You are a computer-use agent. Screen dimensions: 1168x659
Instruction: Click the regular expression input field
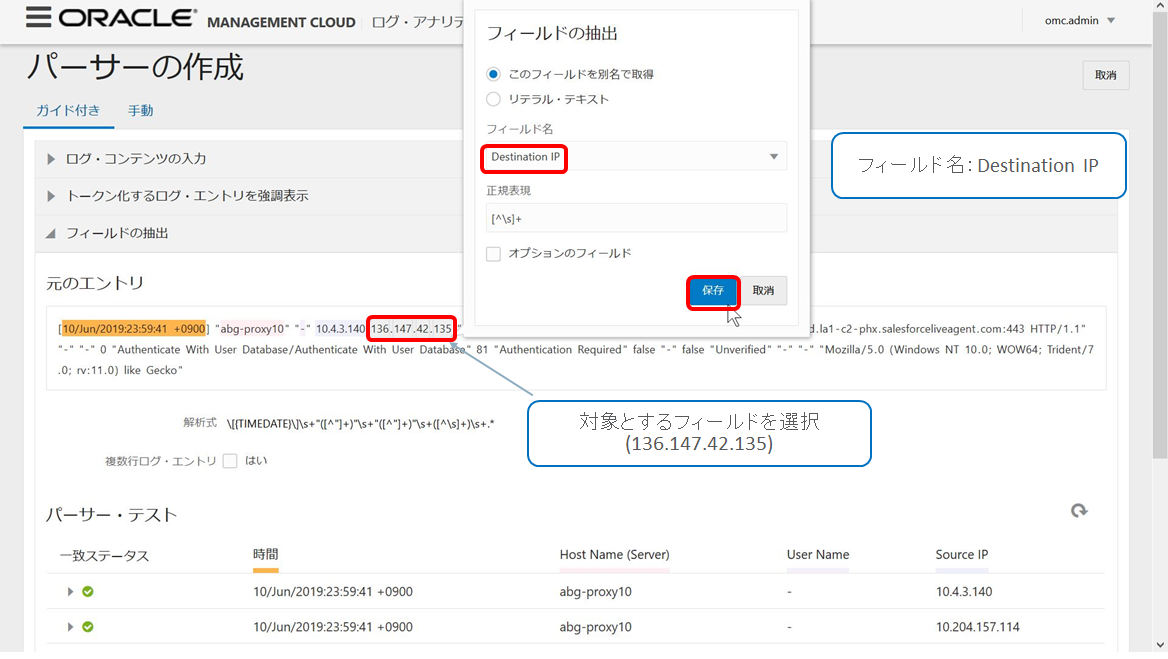pyautogui.click(x=636, y=219)
